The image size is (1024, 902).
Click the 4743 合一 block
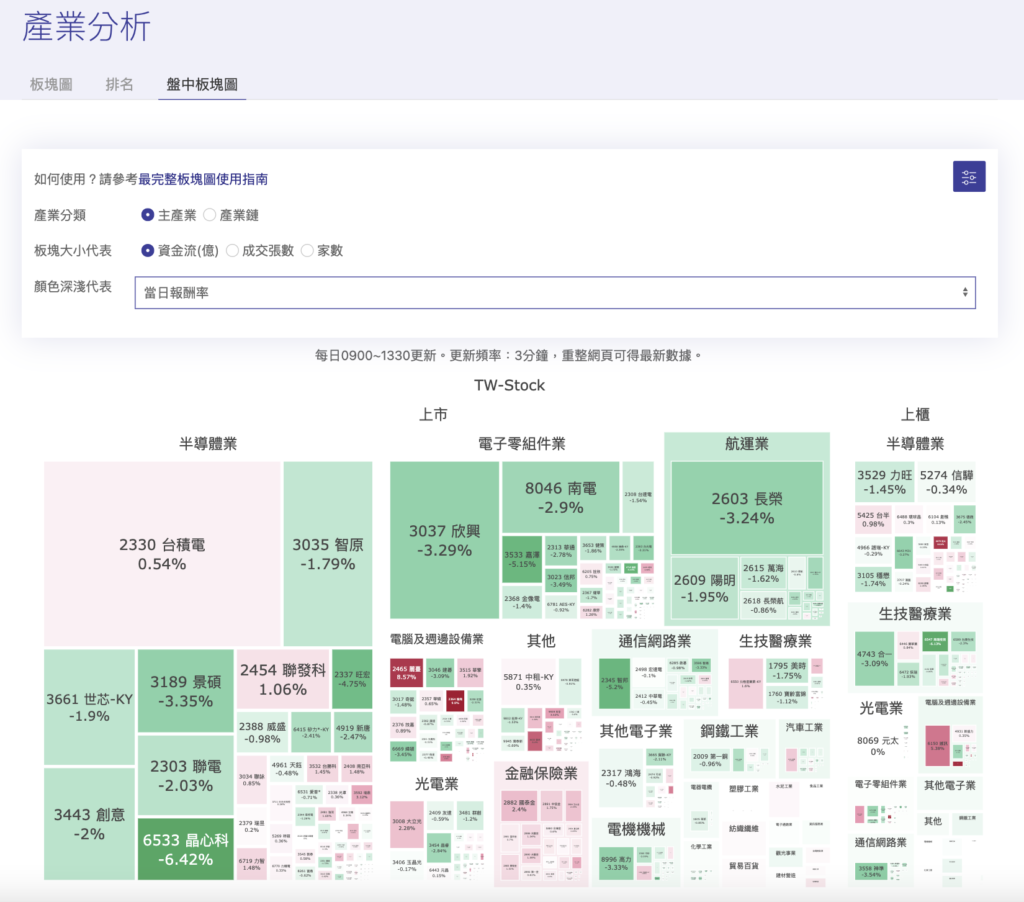coord(874,658)
